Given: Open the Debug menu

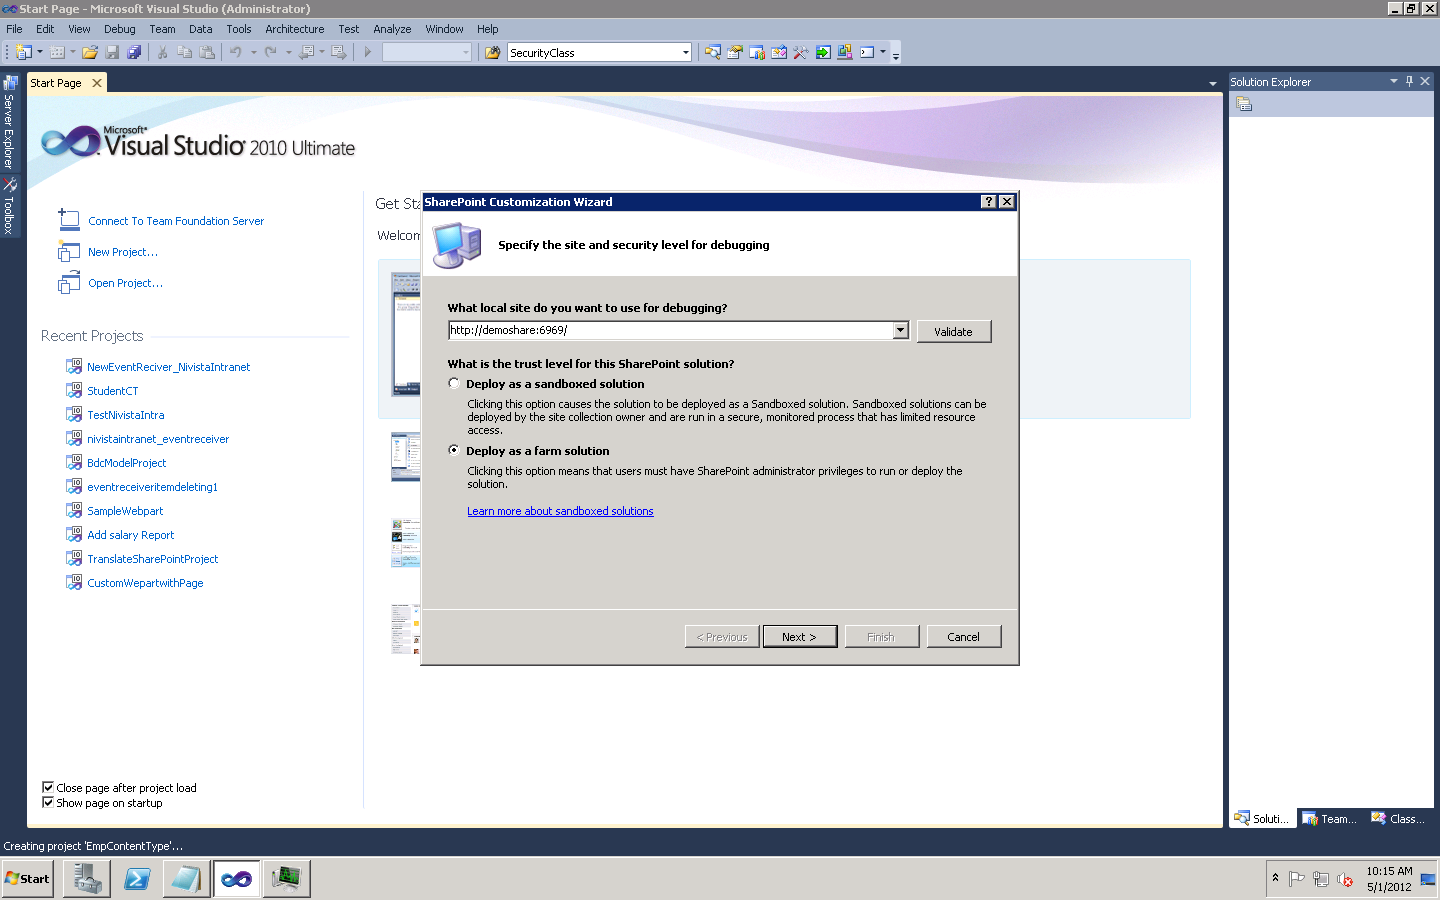Looking at the screenshot, I should tap(120, 29).
